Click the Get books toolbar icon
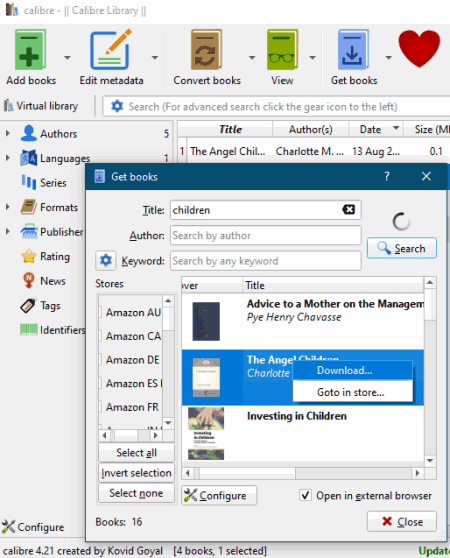The image size is (450, 558). point(353,49)
